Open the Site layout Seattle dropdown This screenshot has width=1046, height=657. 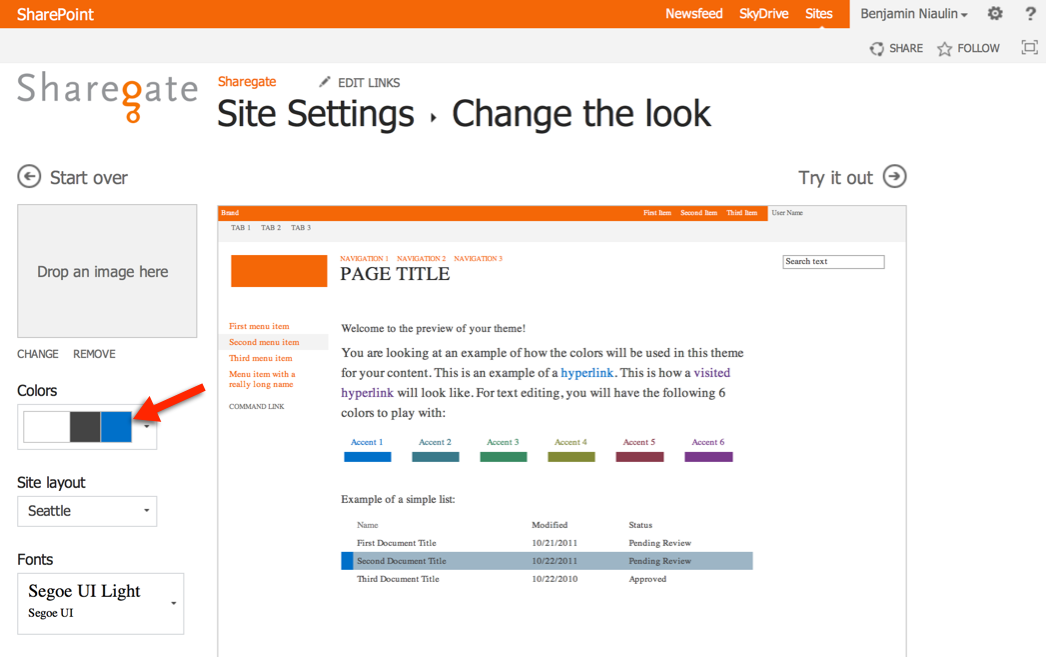[x=87, y=511]
